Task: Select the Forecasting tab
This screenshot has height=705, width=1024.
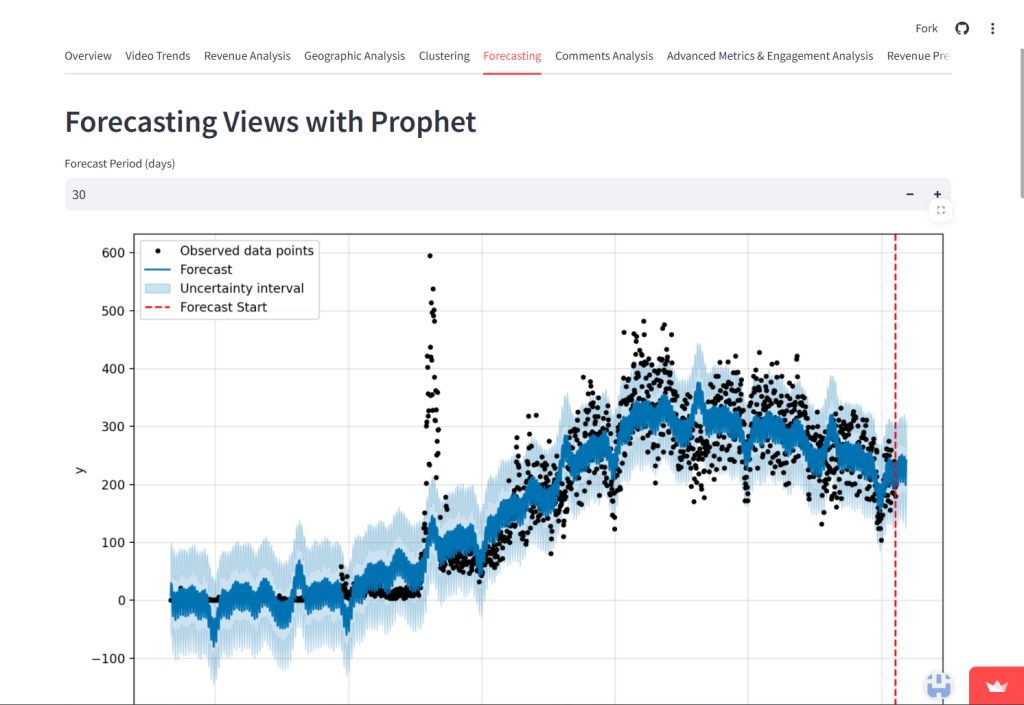Action: pyautogui.click(x=512, y=56)
